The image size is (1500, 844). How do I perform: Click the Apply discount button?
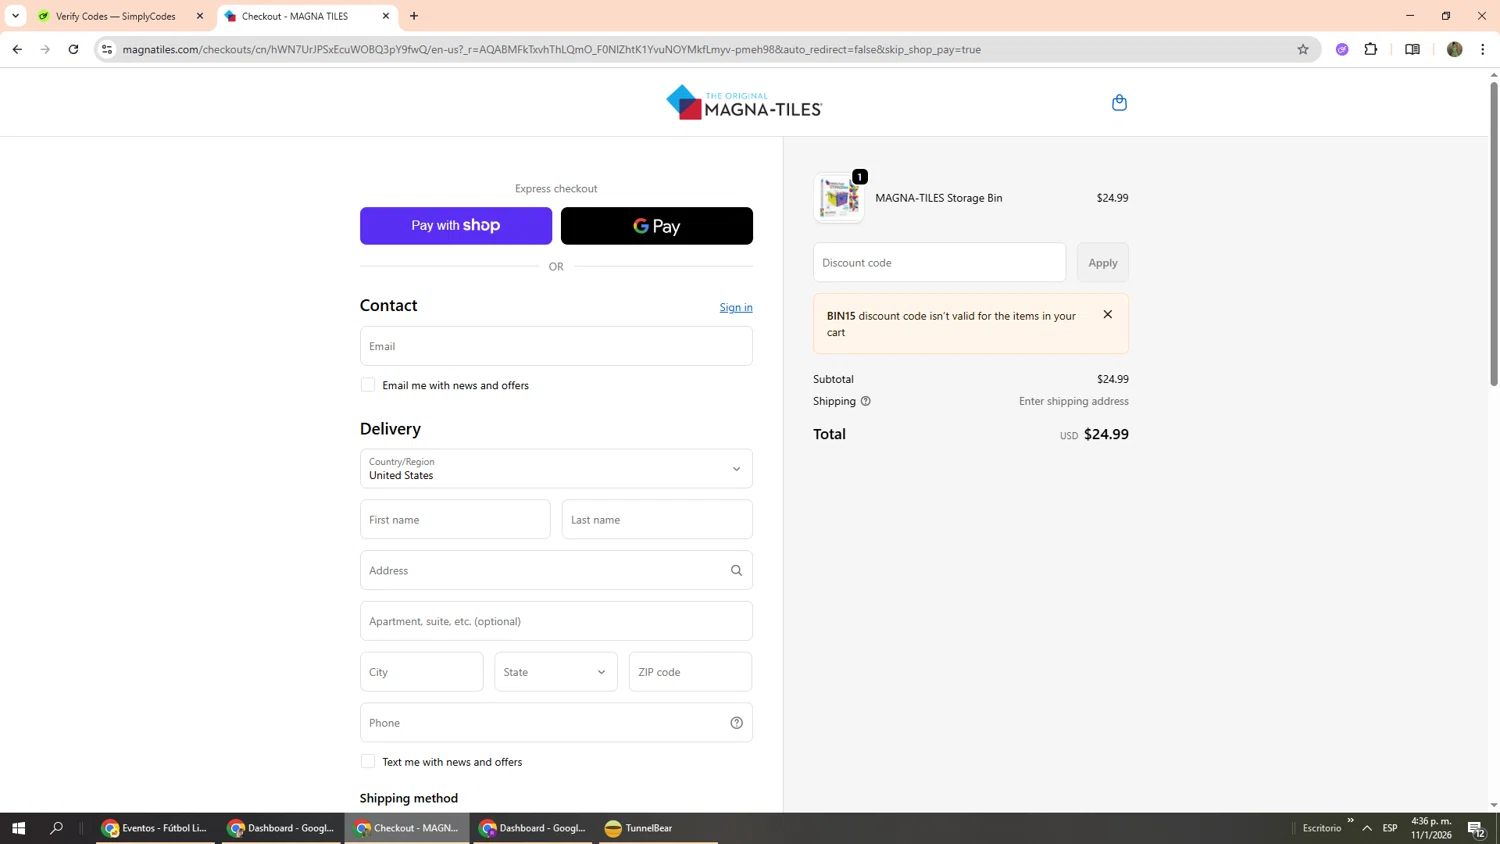(1102, 262)
